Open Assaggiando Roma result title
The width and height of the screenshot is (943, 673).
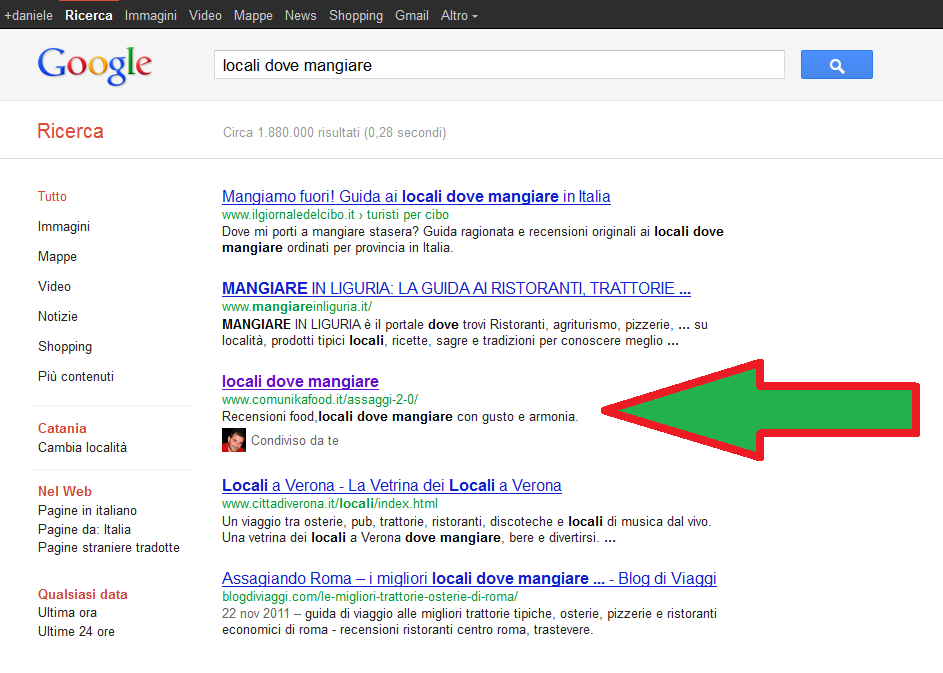[x=469, y=579]
